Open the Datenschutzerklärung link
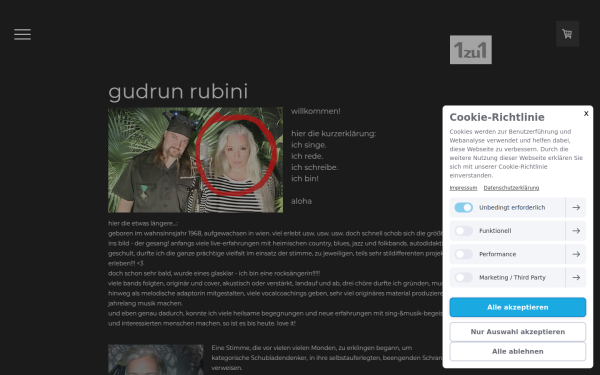The width and height of the screenshot is (600, 375). click(x=511, y=188)
